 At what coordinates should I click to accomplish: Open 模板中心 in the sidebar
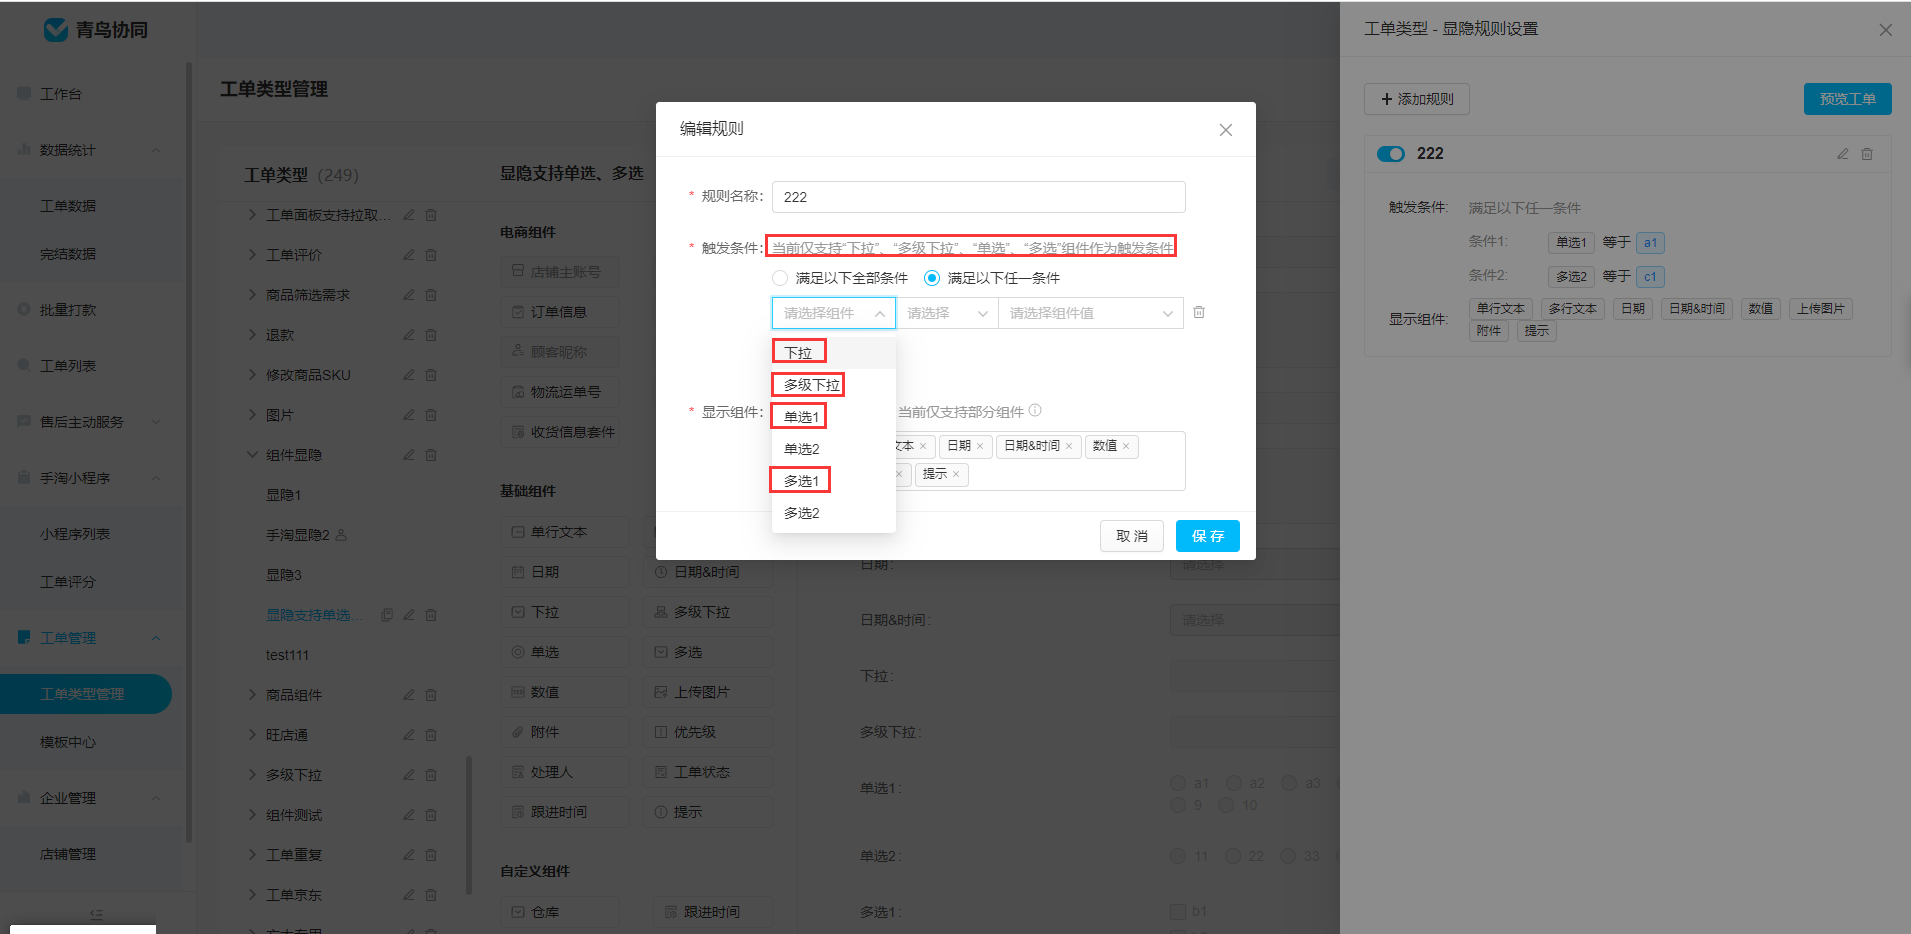68,742
